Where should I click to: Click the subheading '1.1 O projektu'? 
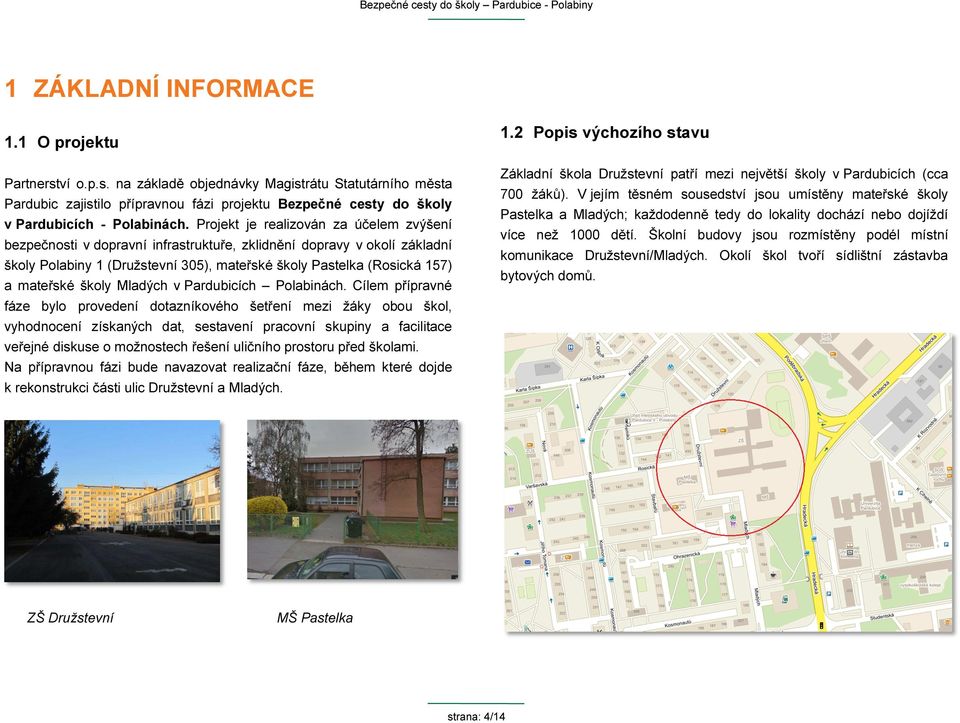(61, 142)
